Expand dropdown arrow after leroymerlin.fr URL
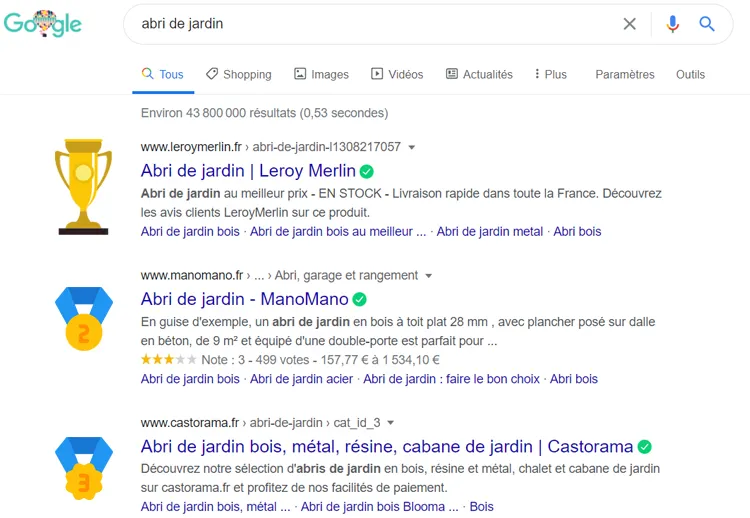The height and width of the screenshot is (518, 750). 411,147
